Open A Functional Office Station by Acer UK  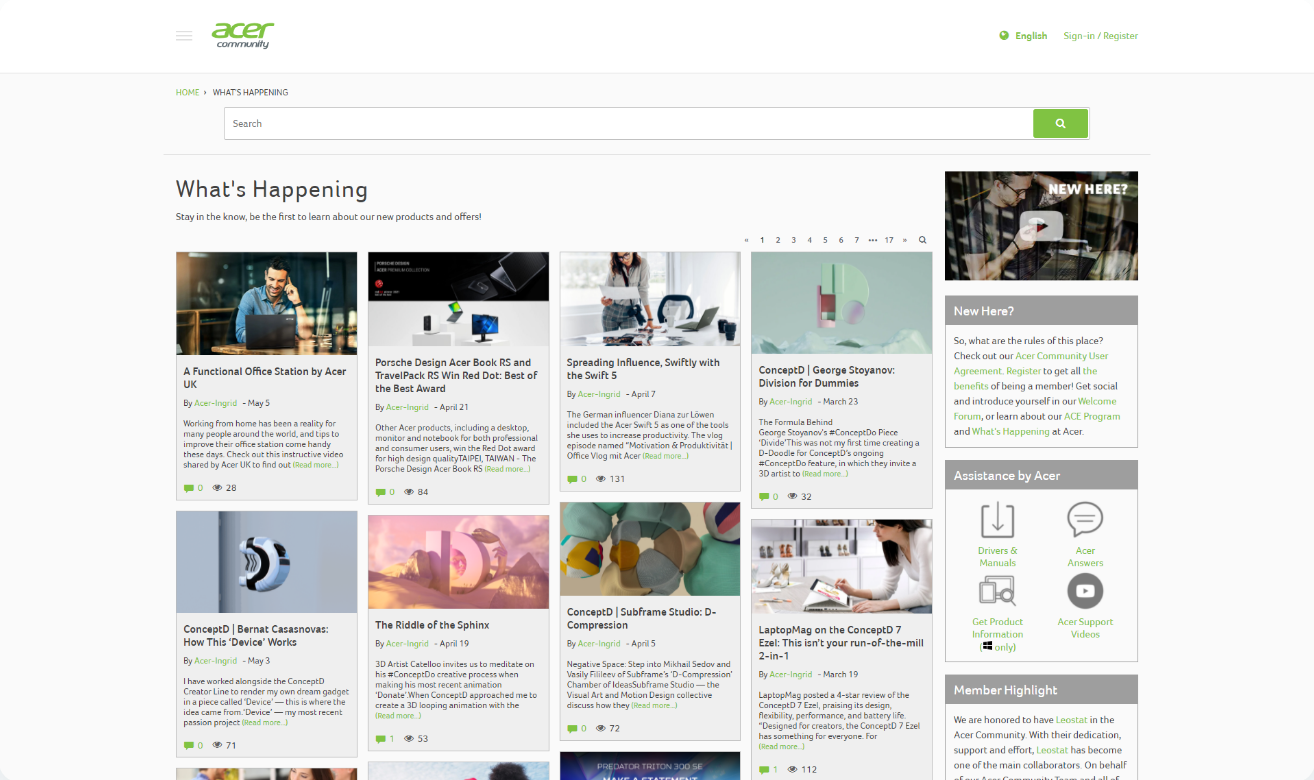click(265, 378)
